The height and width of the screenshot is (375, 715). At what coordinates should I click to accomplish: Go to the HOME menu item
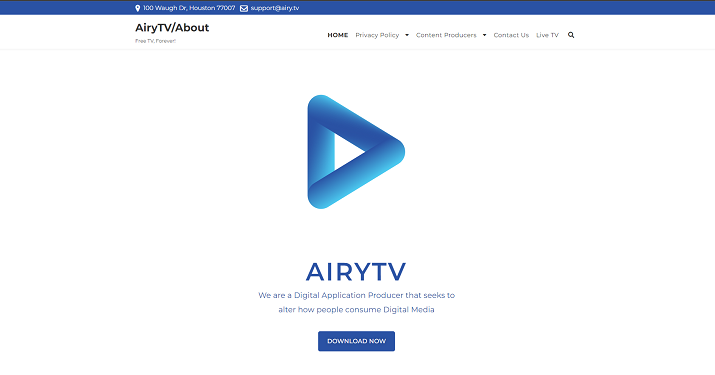pyautogui.click(x=337, y=35)
